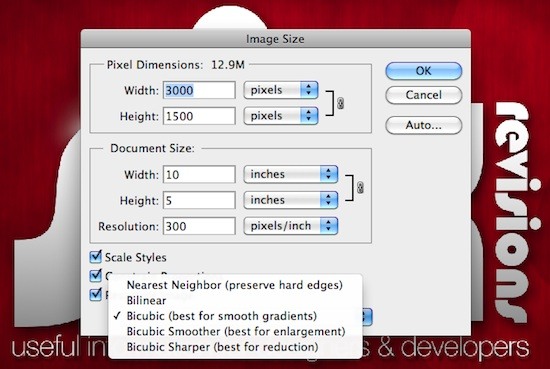The width and height of the screenshot is (550, 369).
Task: Select Bilinear resampling option
Action: point(235,300)
